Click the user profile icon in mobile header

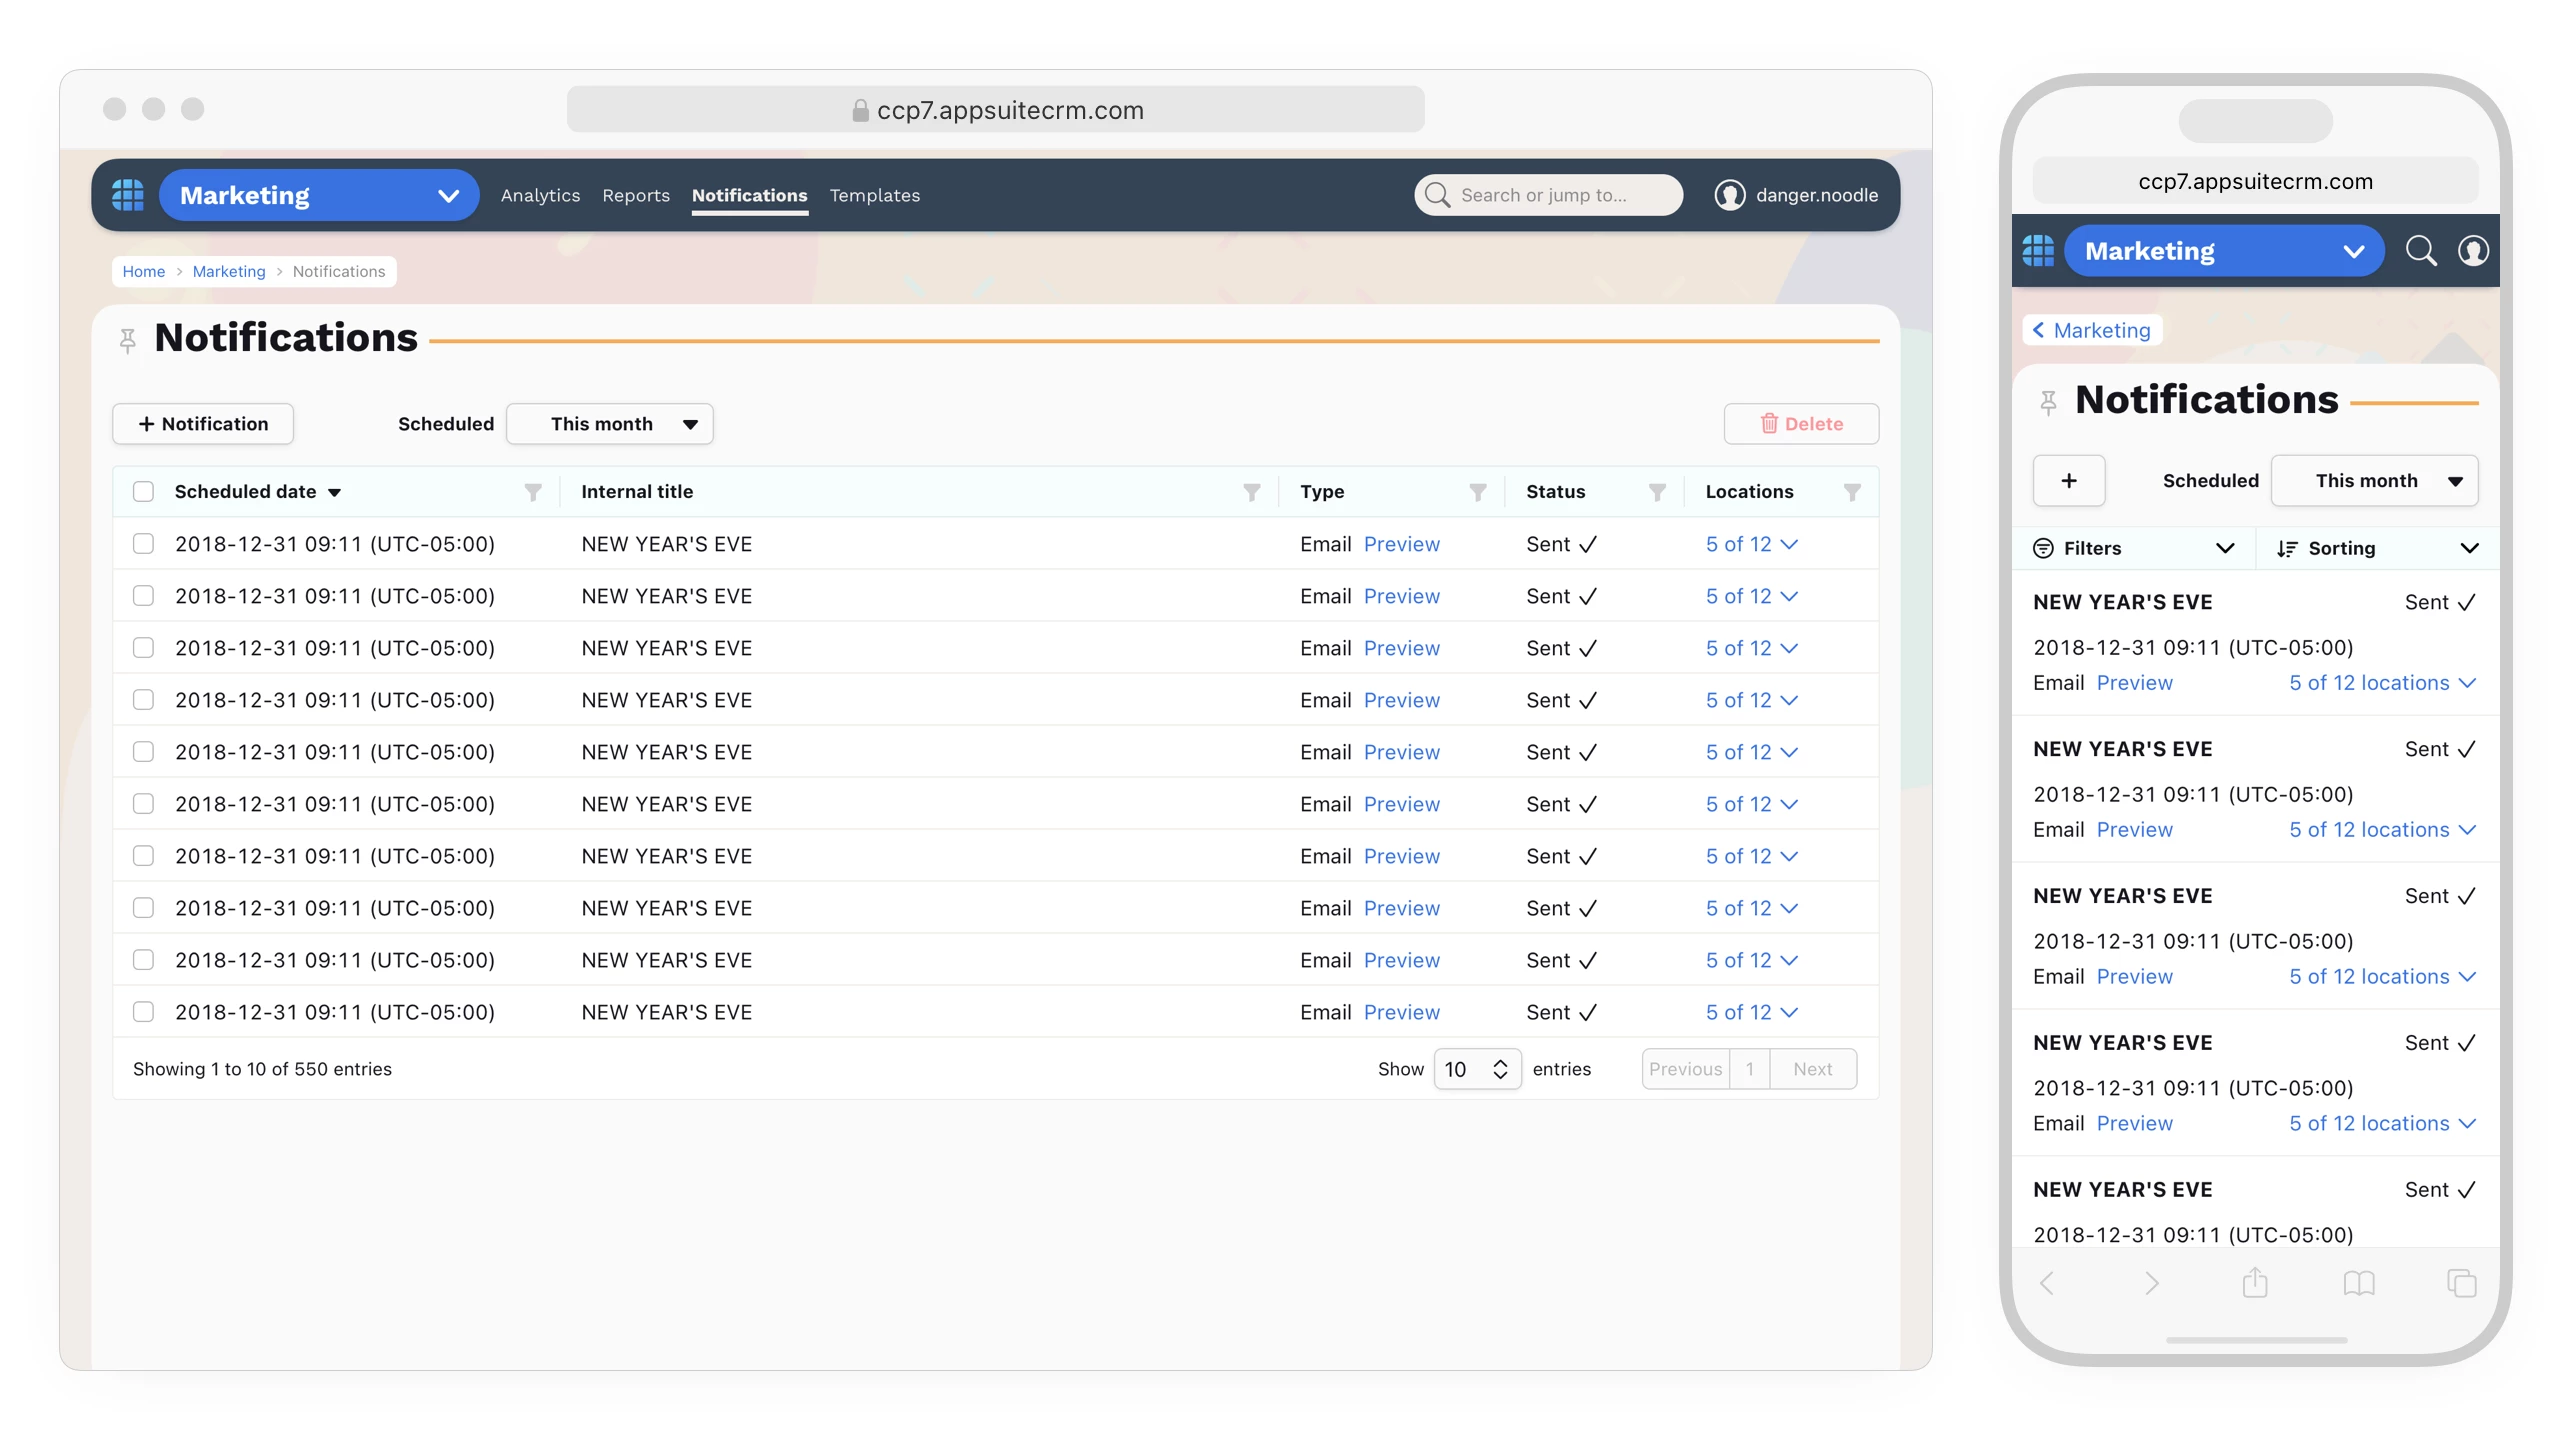(x=2473, y=251)
